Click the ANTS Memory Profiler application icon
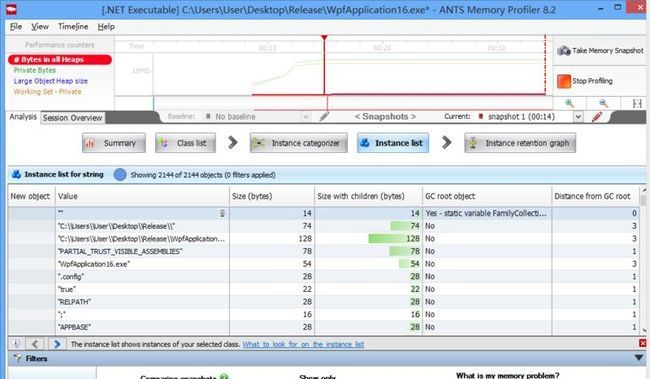The height and width of the screenshot is (379, 650). pos(10,9)
